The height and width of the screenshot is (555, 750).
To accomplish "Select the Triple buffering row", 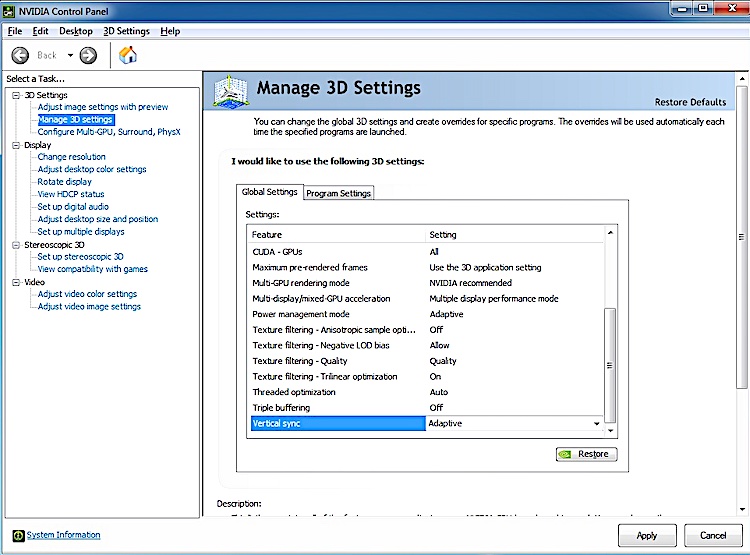I will (x=427, y=408).
